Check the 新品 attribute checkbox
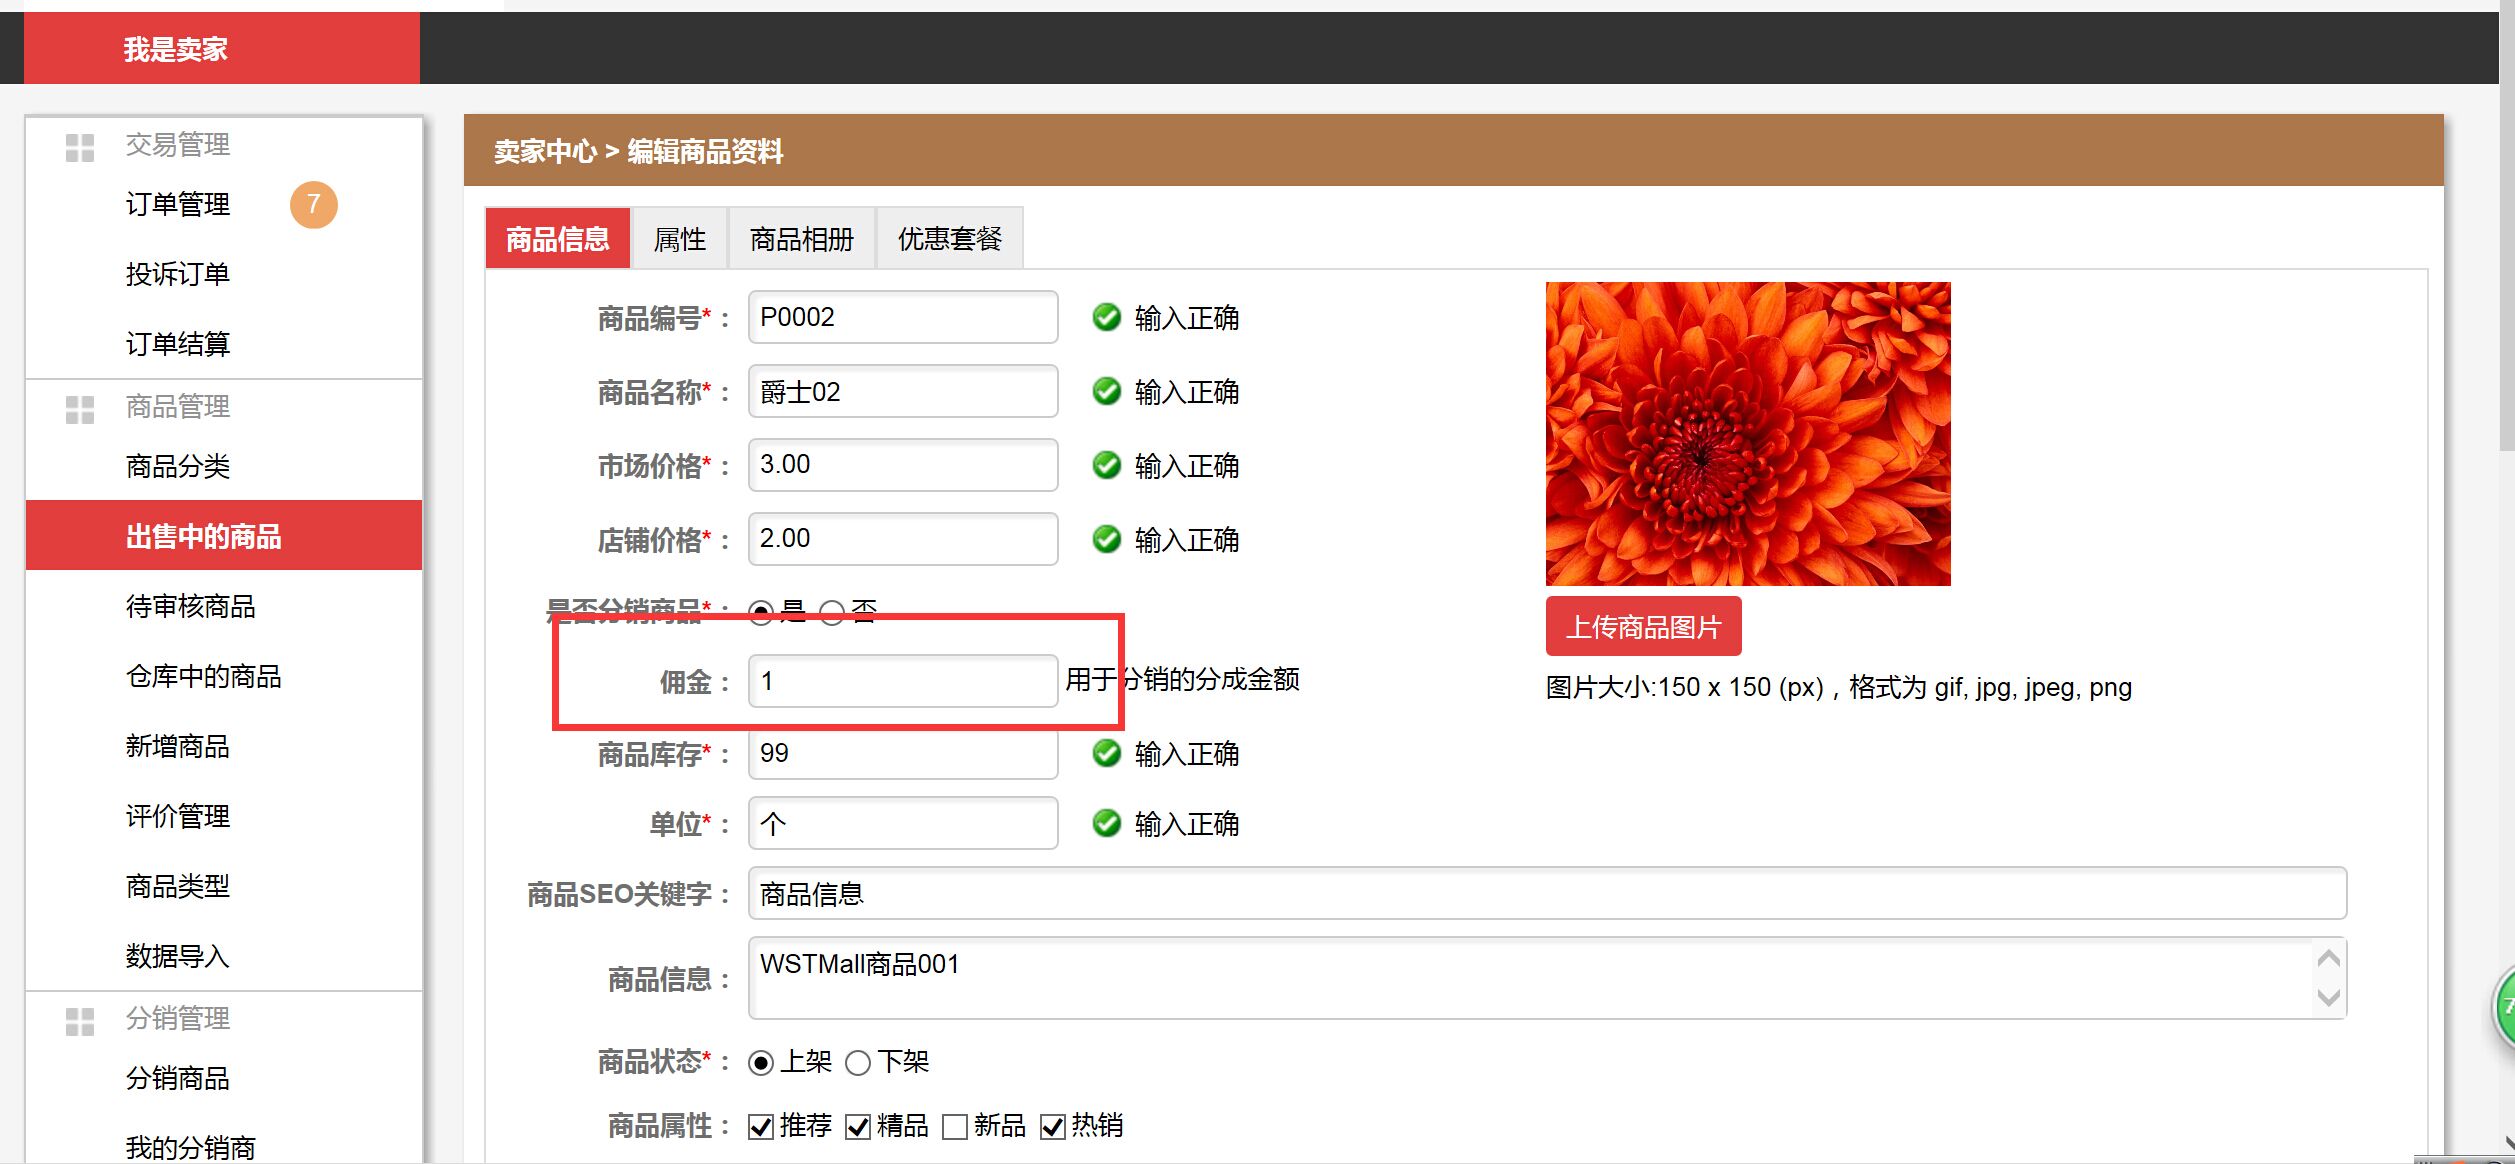The image size is (2515, 1164). coord(955,1127)
